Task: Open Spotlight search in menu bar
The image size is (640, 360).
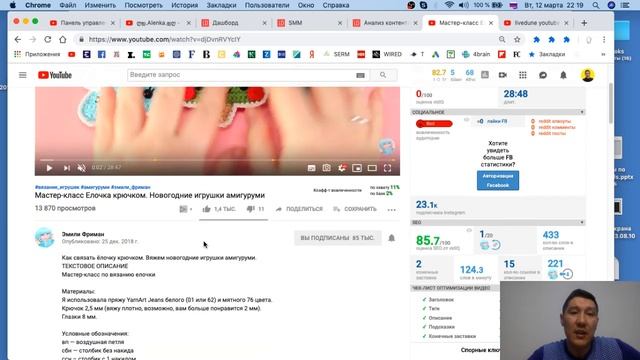Action: pos(596,5)
